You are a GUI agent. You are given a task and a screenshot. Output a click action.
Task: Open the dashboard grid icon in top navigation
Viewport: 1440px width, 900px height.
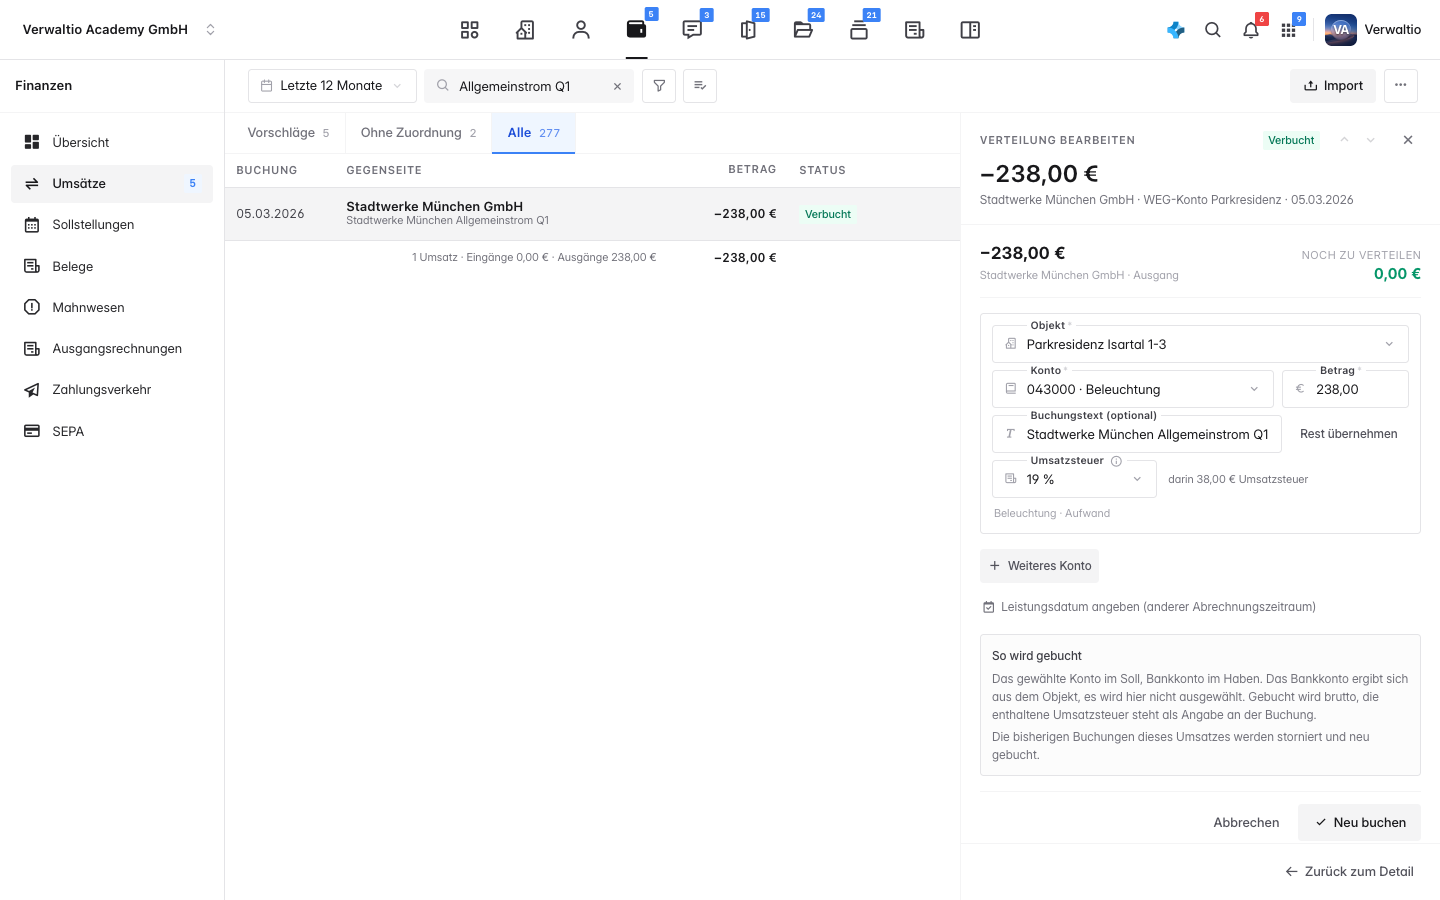pos(469,30)
